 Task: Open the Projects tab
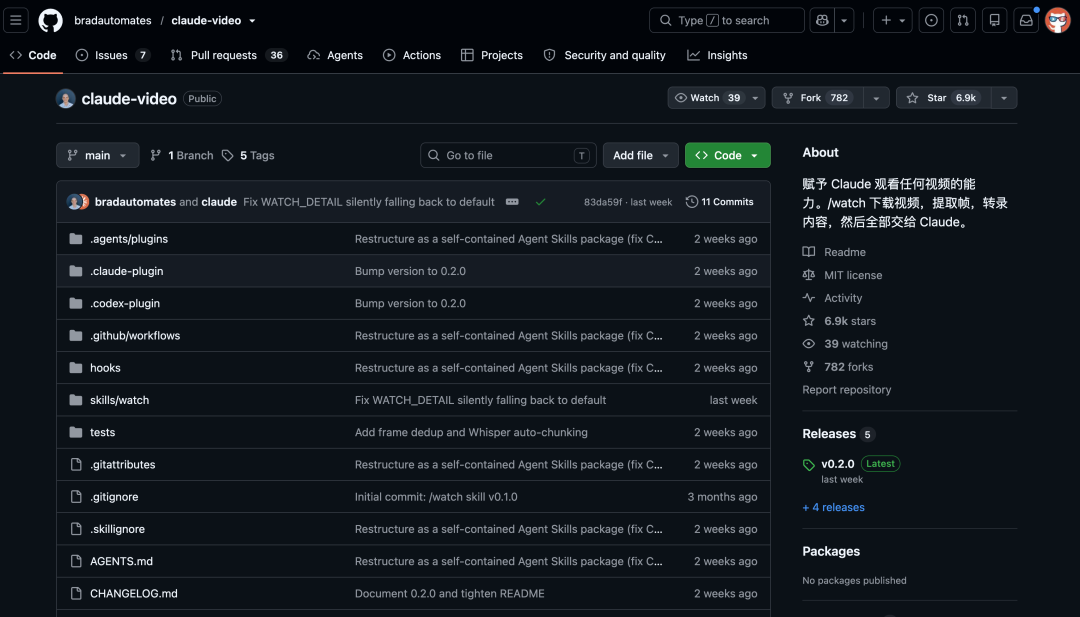click(492, 55)
